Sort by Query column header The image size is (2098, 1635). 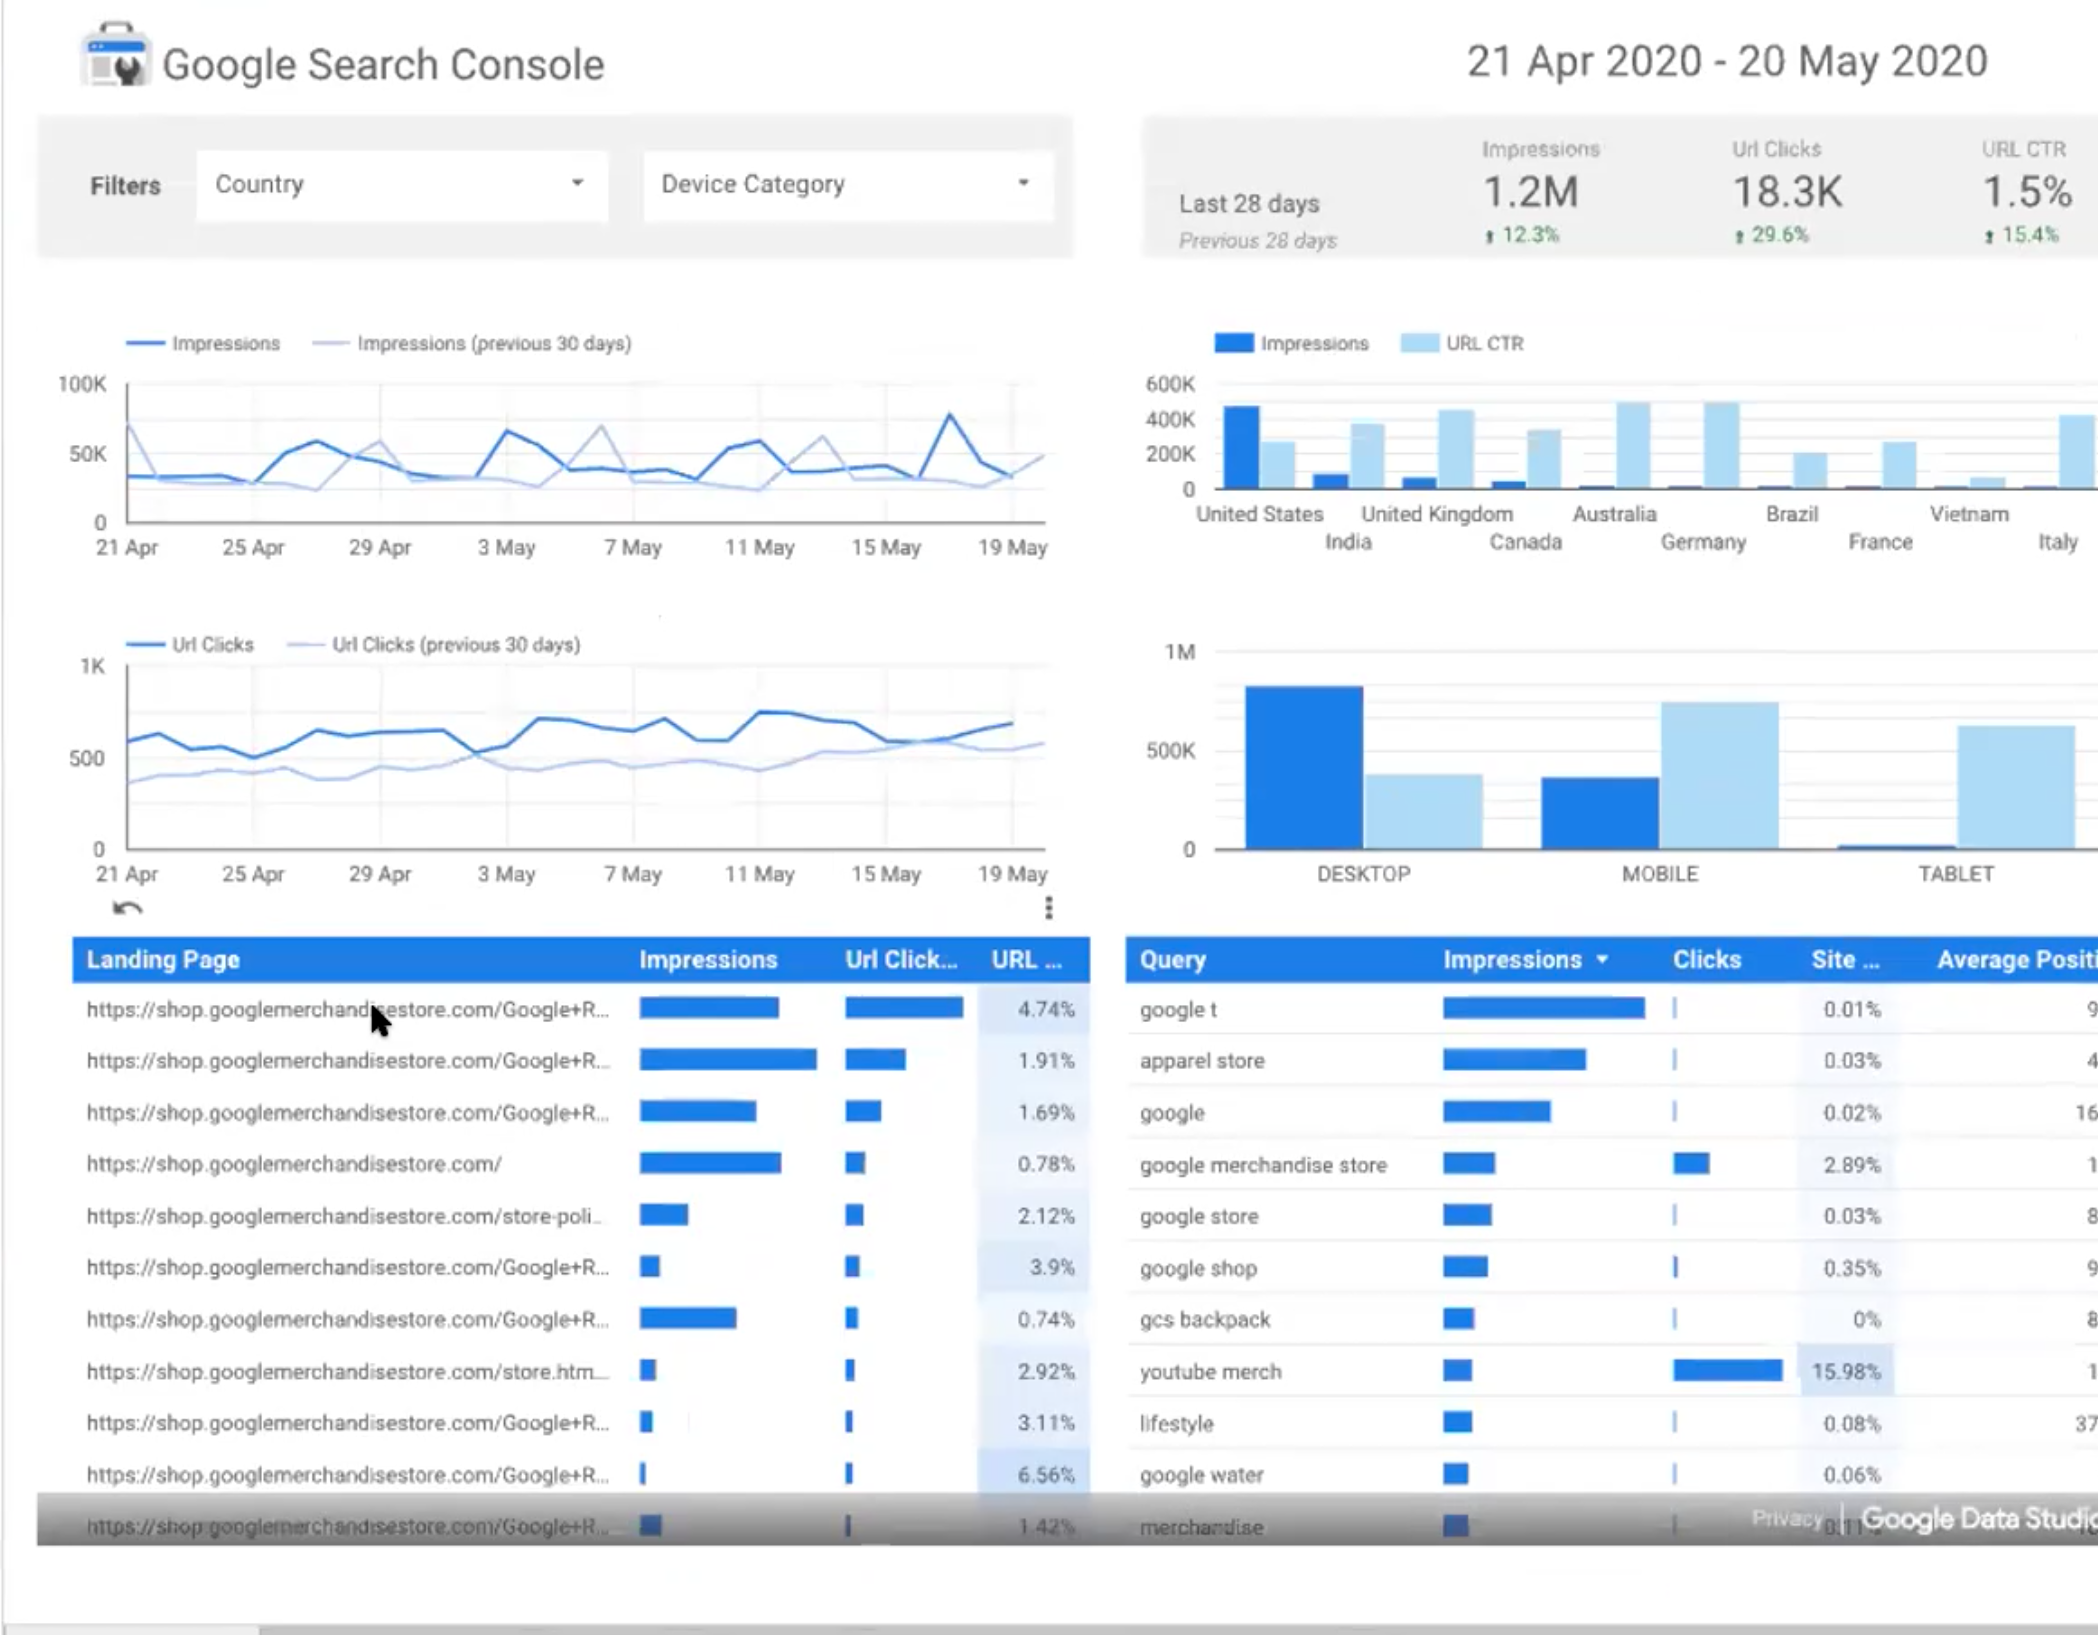point(1172,960)
